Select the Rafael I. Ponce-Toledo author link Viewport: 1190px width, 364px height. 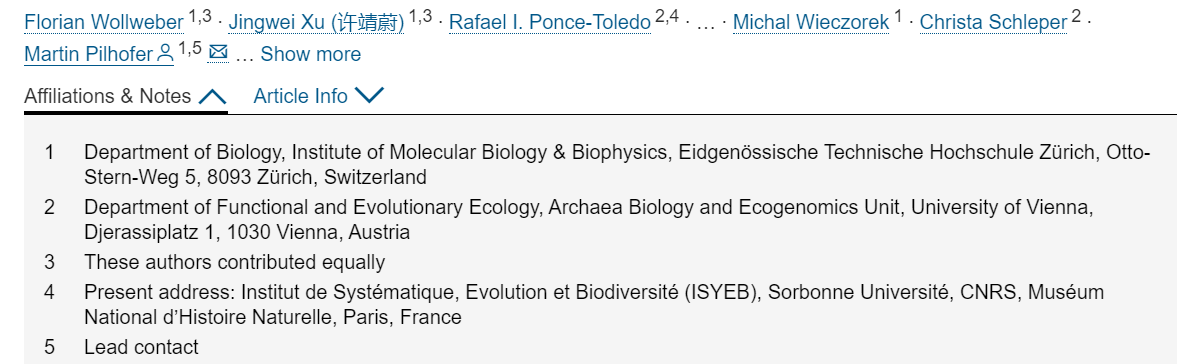pyautogui.click(x=549, y=23)
